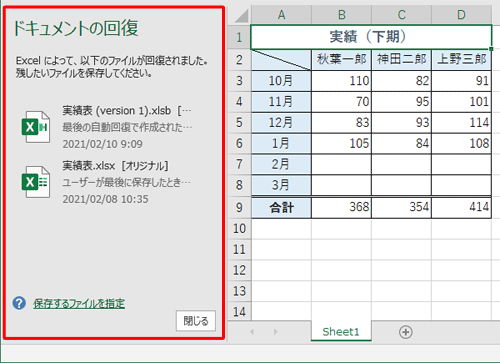500x363 pixels.
Task: Click the 合計 total label cell
Action: (281, 207)
